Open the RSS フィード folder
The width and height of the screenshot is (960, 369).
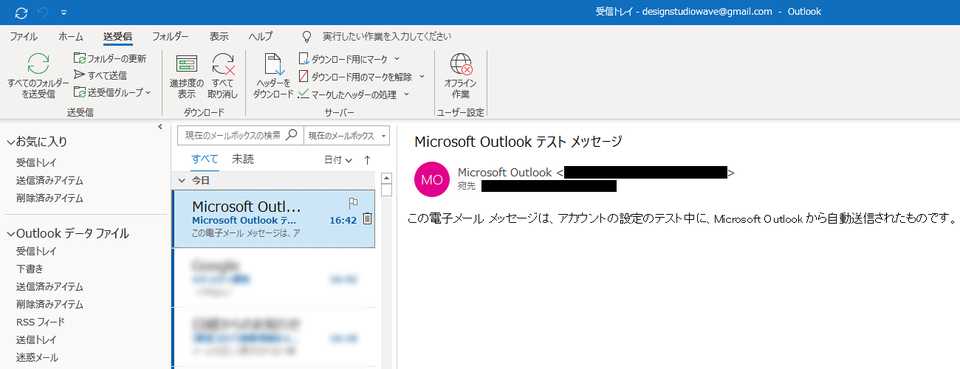40,322
